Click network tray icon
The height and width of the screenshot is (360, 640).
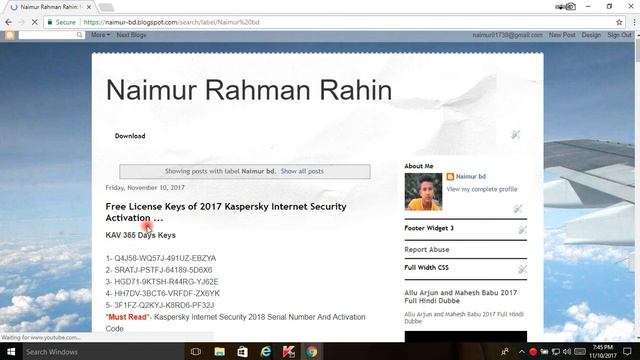556,351
